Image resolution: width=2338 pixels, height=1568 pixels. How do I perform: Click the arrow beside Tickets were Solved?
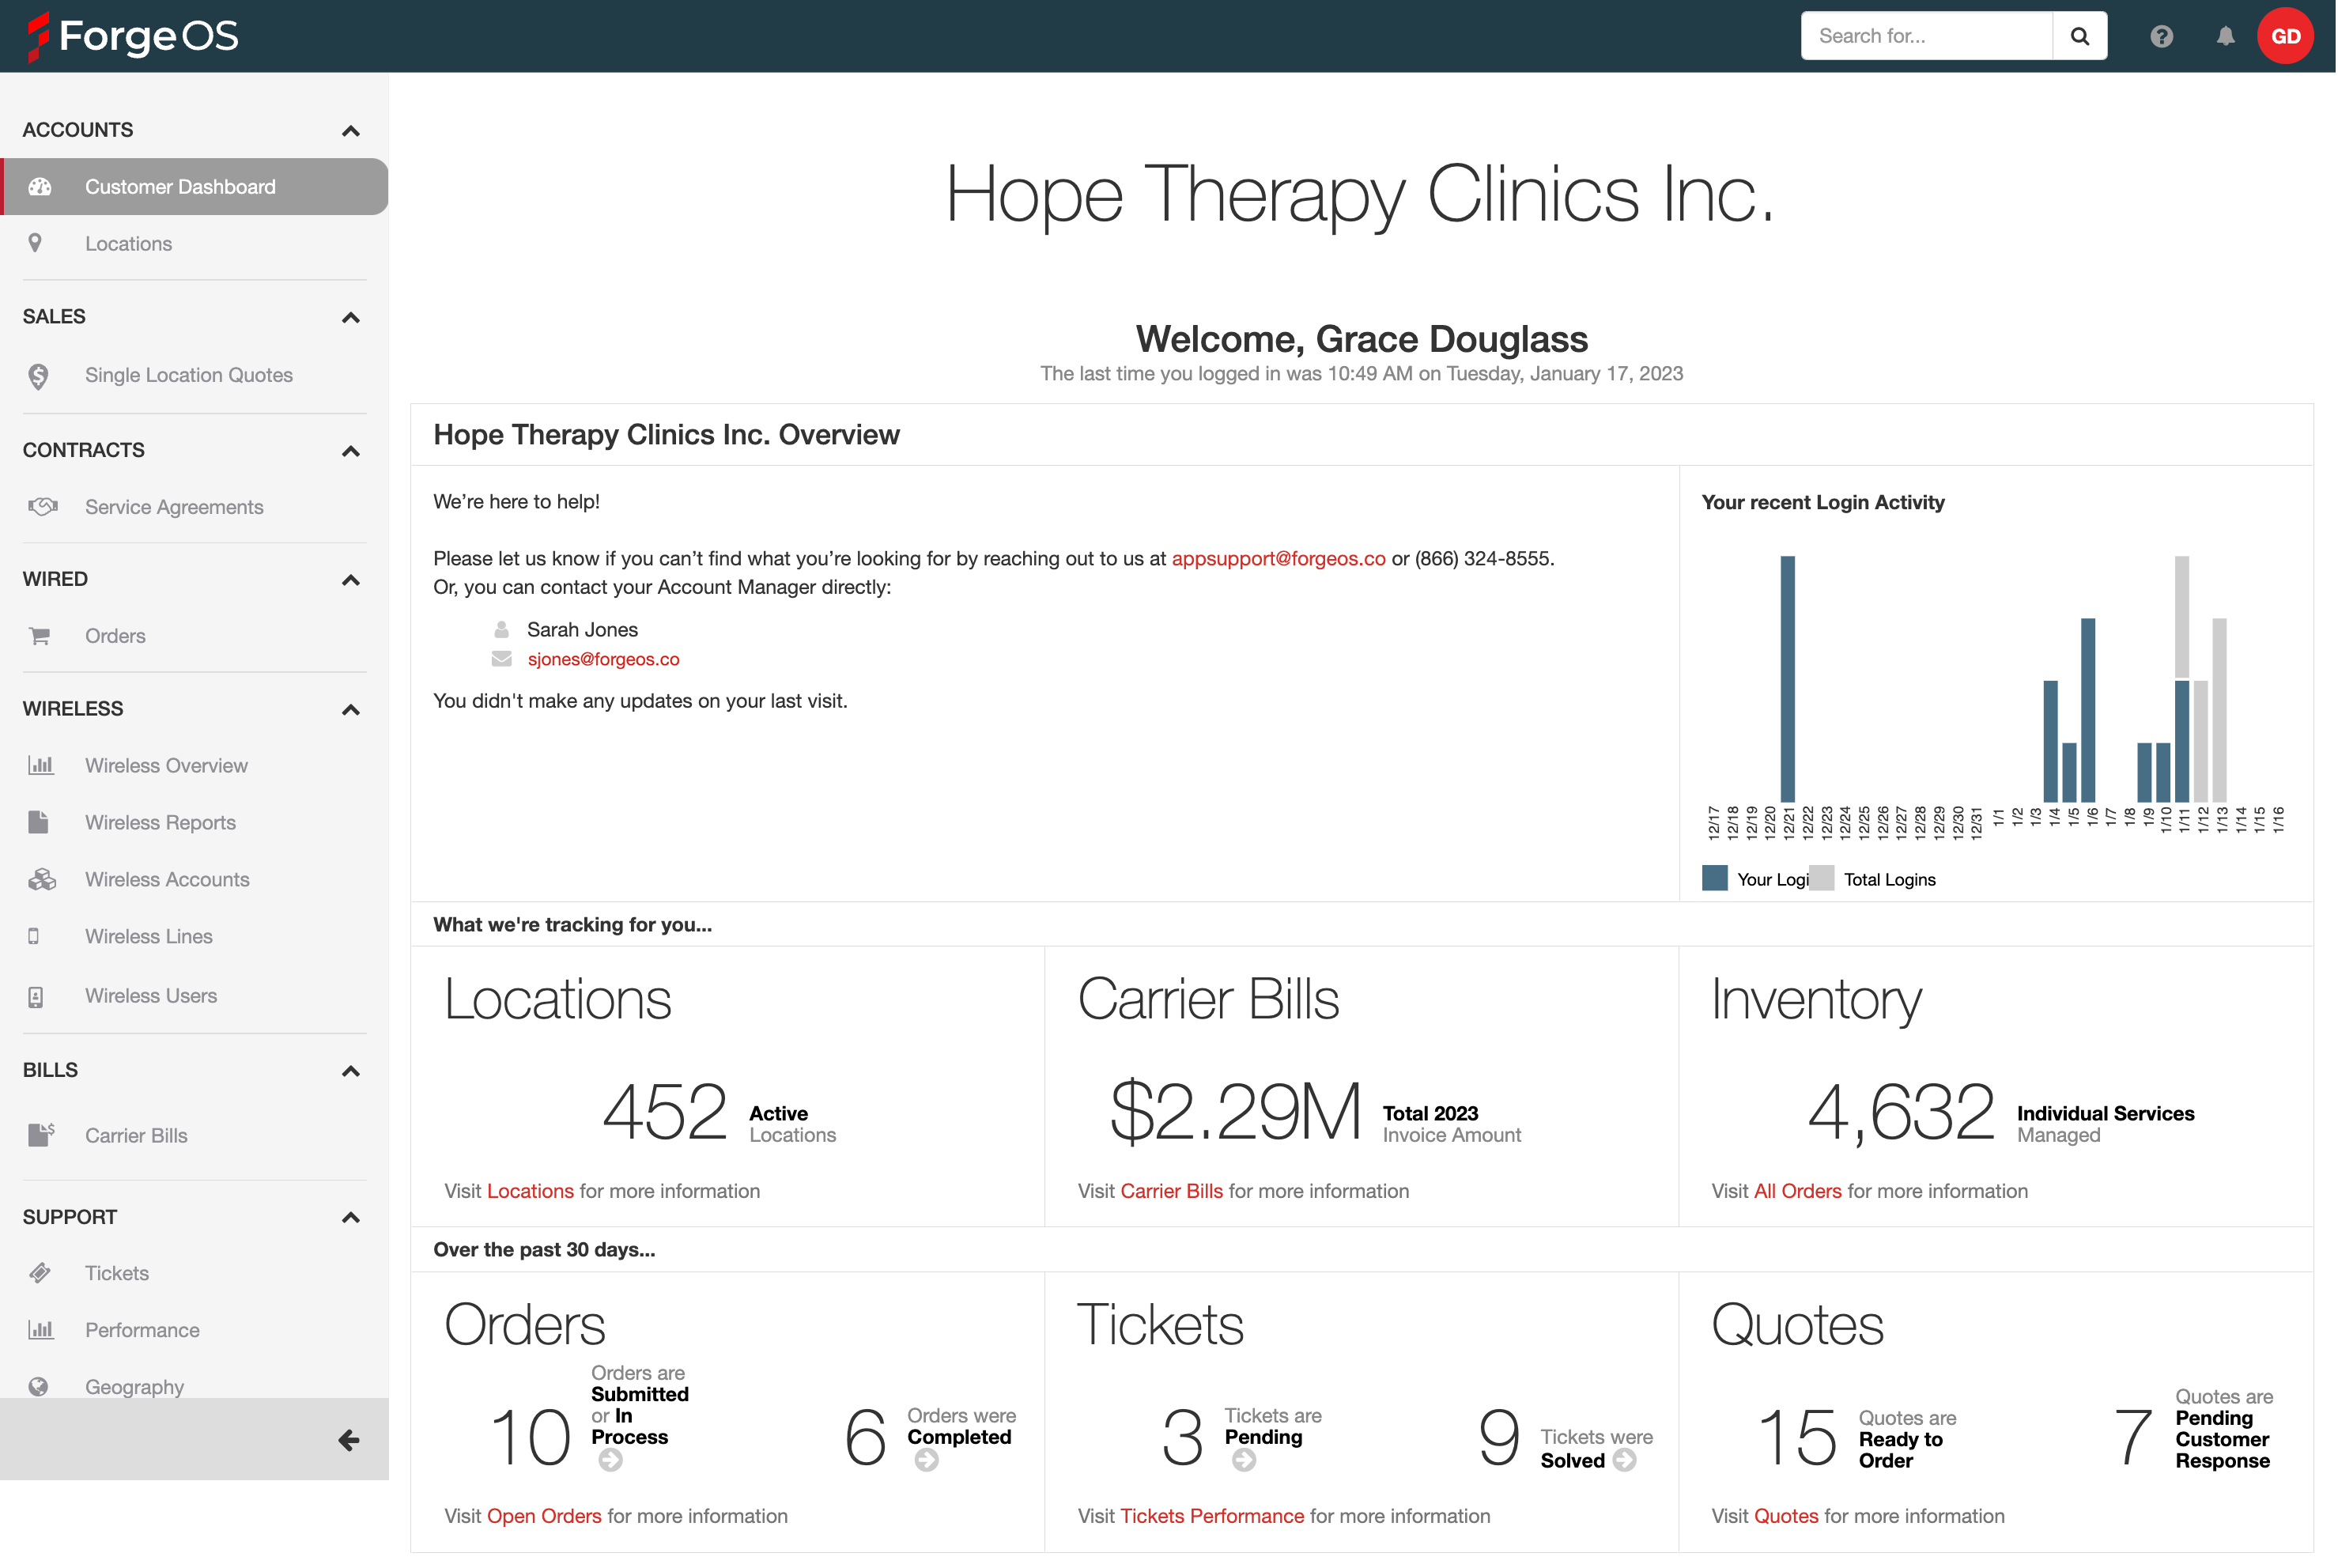(1625, 1460)
